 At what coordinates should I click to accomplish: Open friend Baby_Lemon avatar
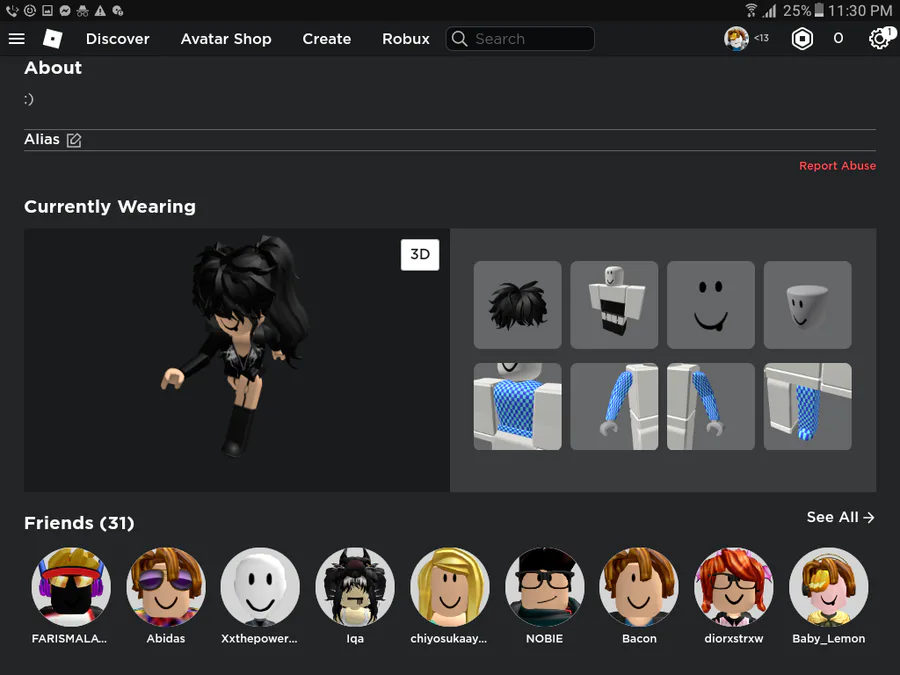point(829,587)
